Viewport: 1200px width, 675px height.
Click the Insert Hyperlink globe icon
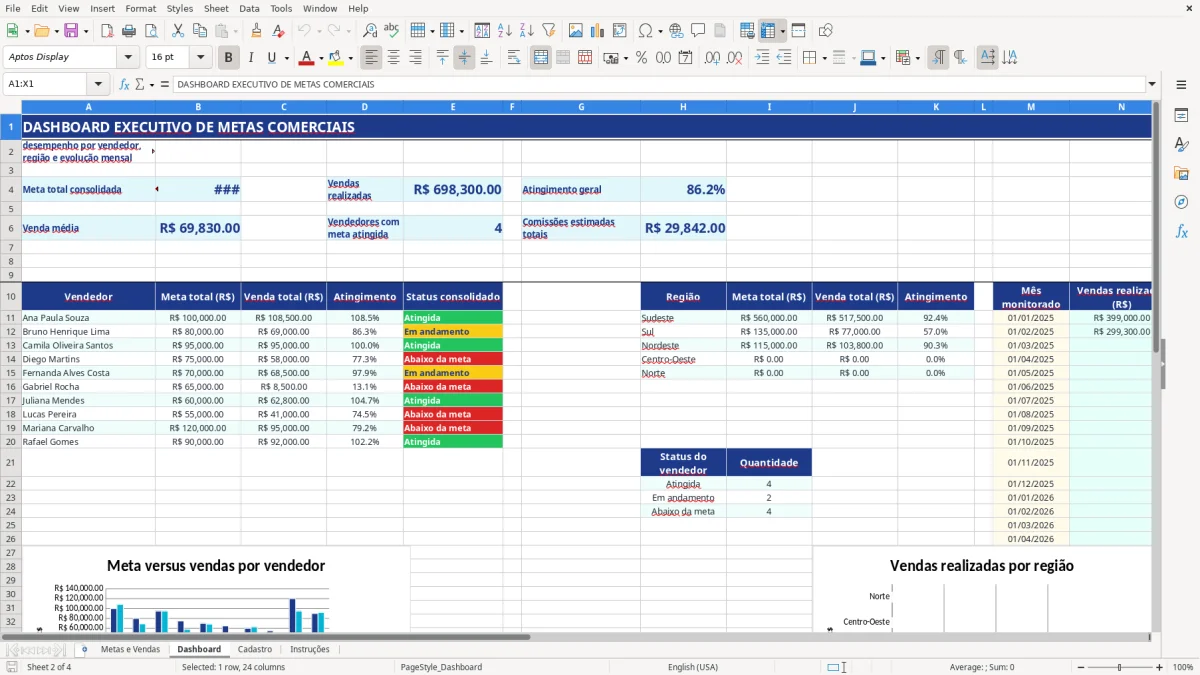tap(676, 31)
